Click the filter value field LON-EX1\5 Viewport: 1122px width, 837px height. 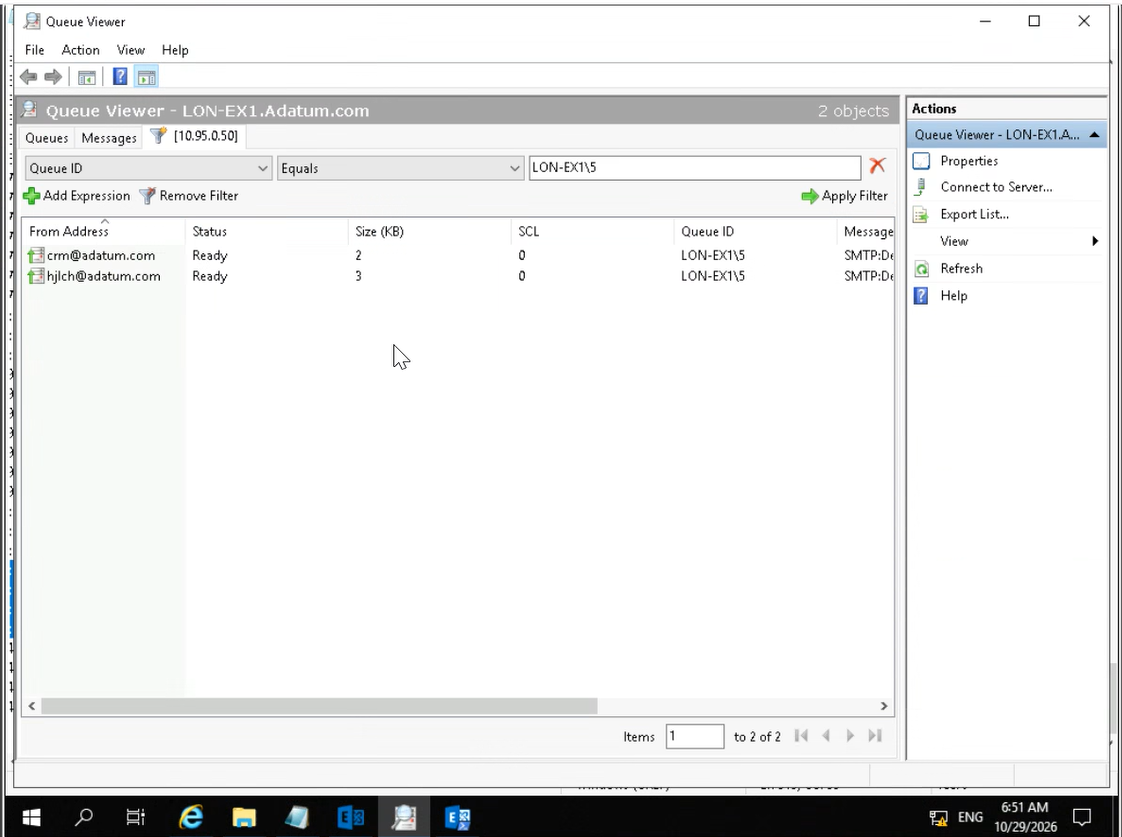695,168
